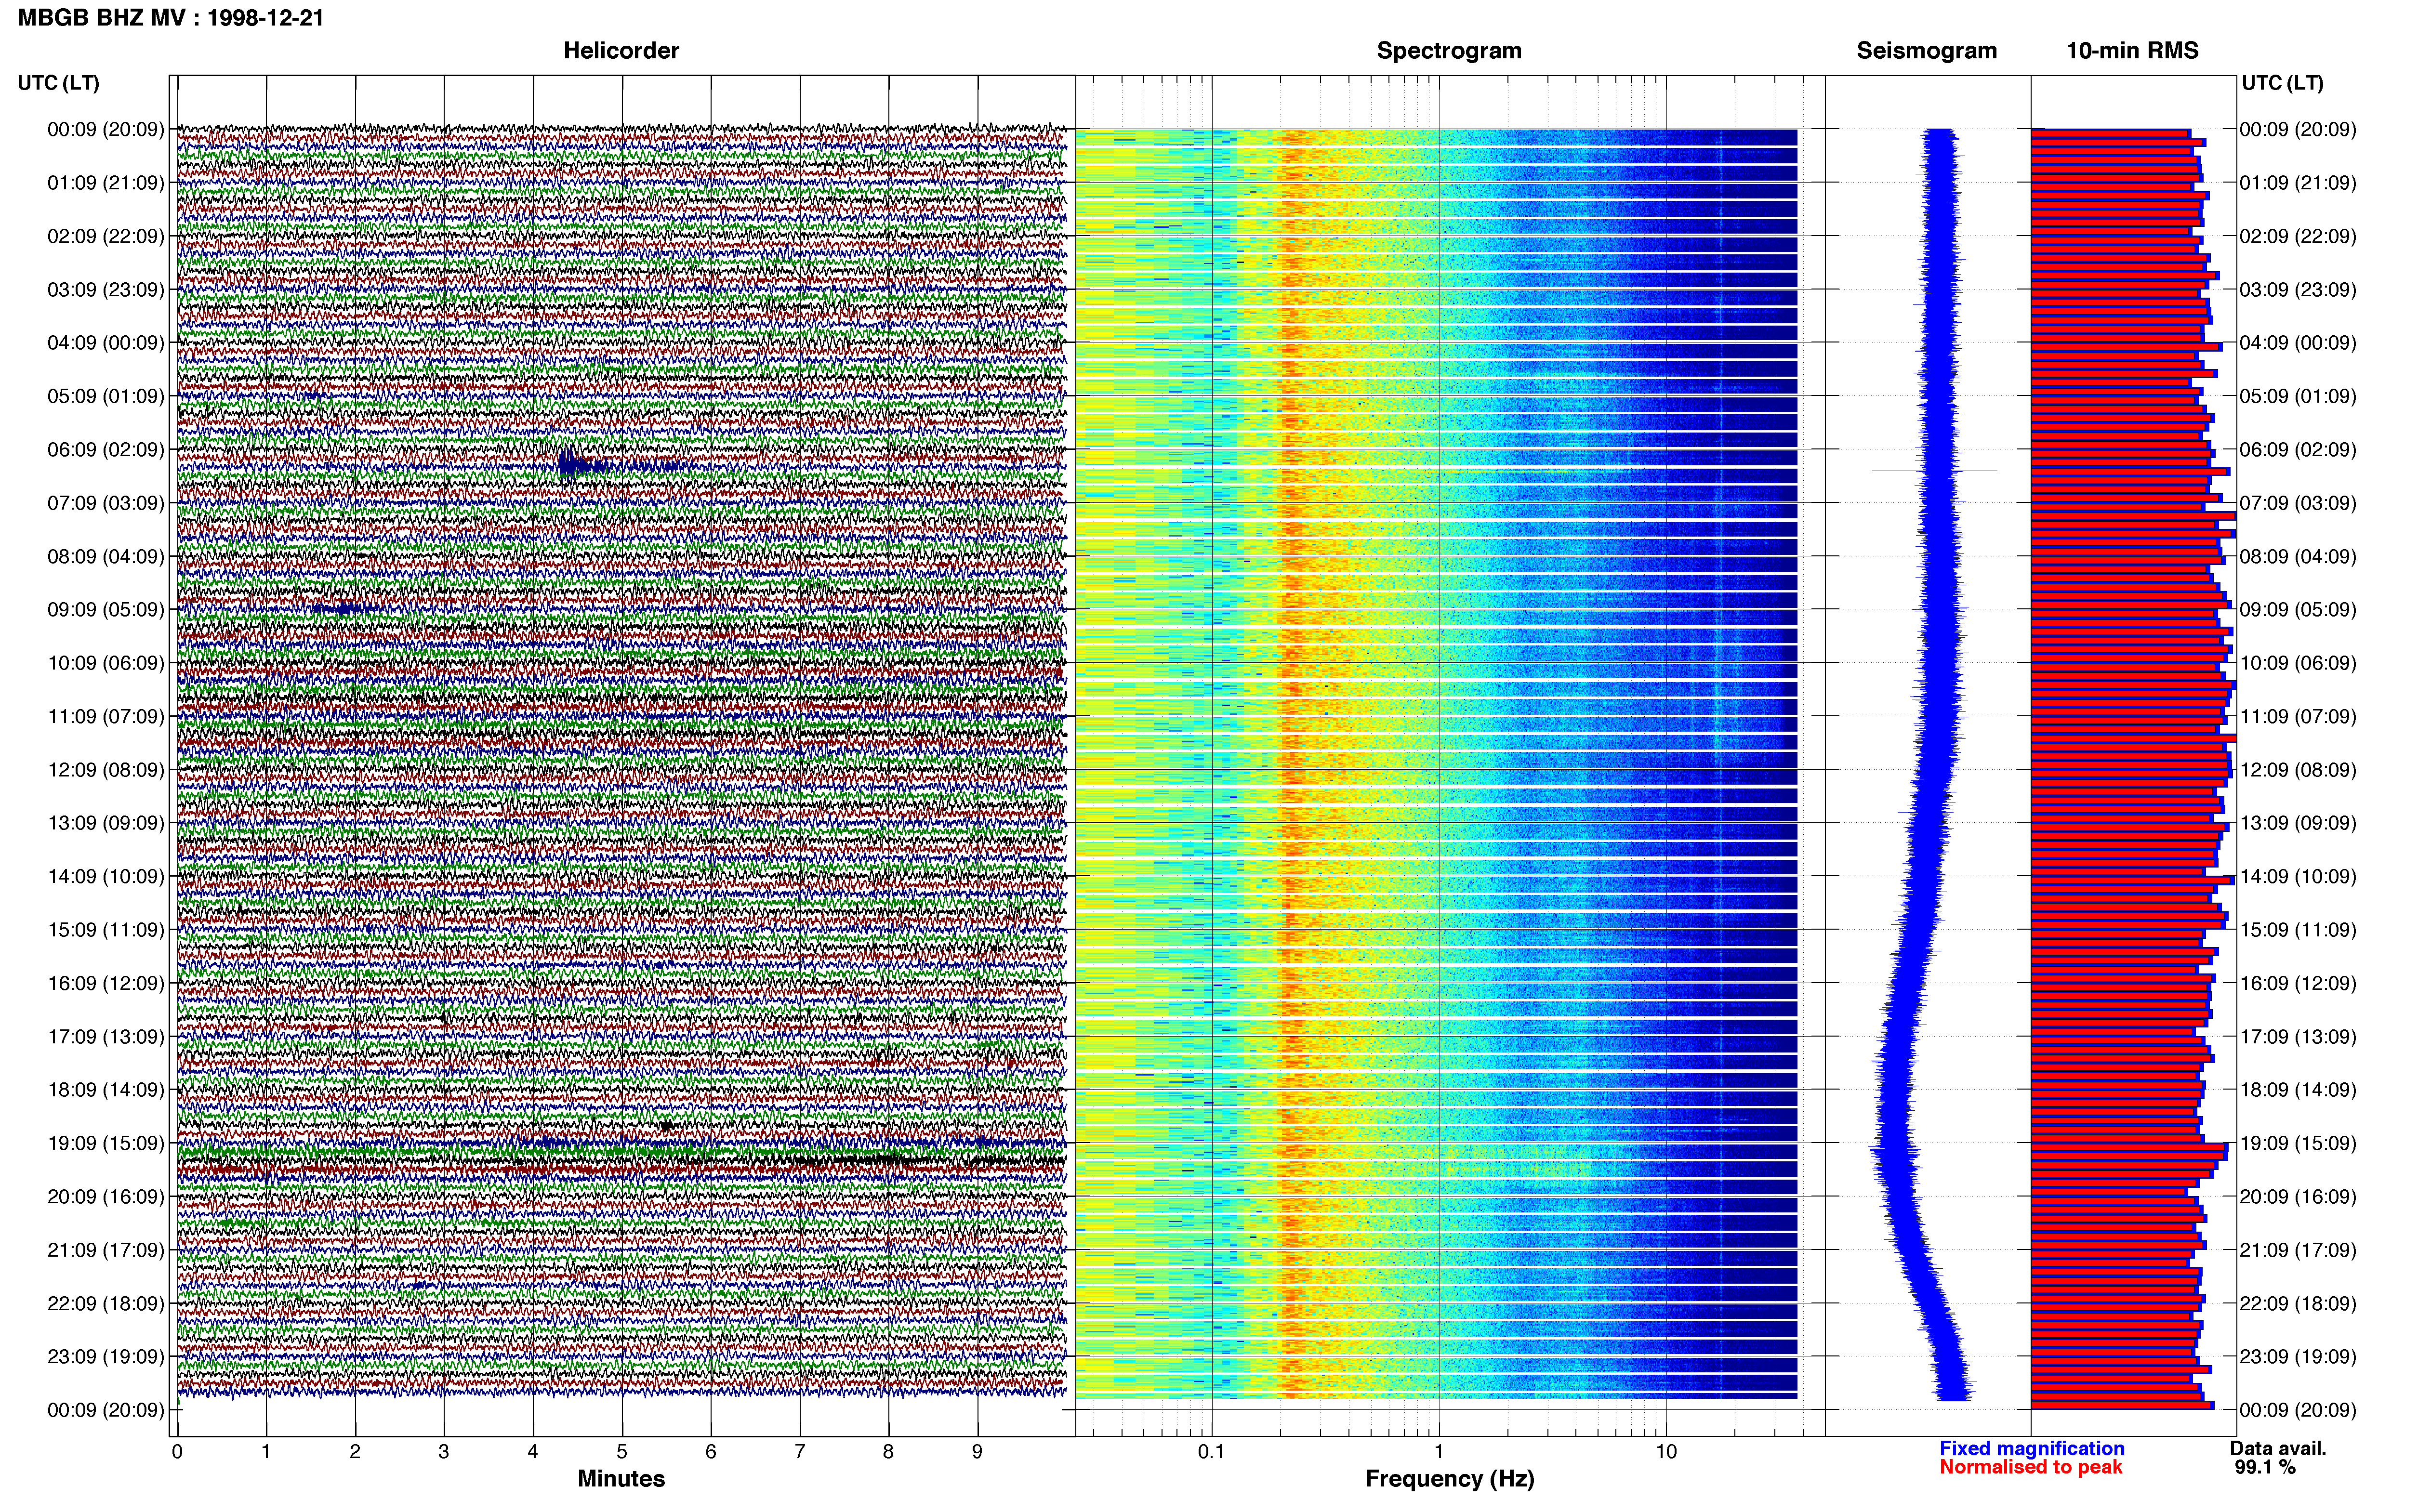Click the 'Seismogram' panel heading

1926,50
